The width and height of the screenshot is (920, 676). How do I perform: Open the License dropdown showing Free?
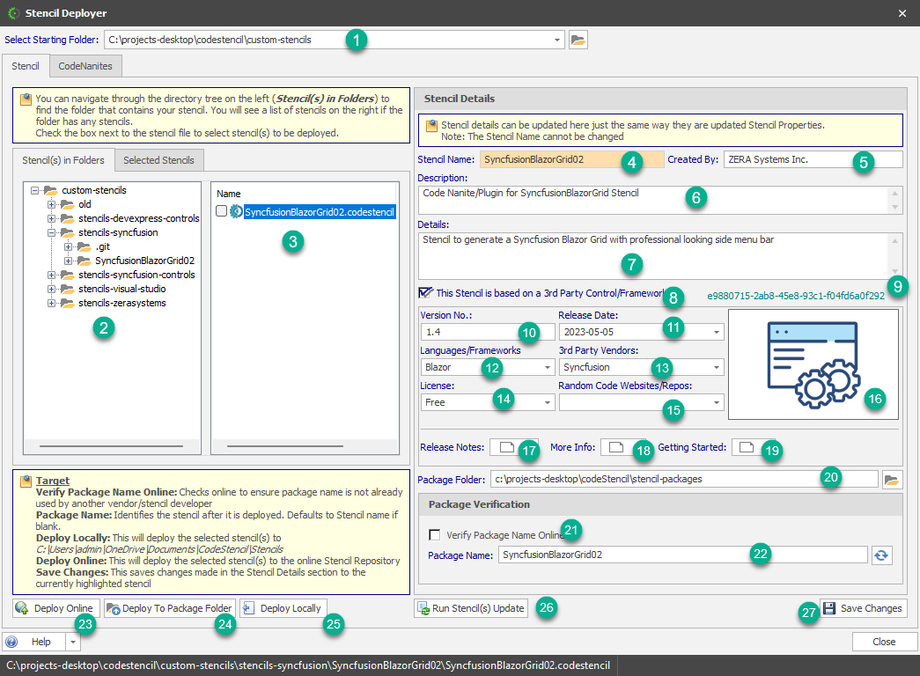(x=547, y=402)
